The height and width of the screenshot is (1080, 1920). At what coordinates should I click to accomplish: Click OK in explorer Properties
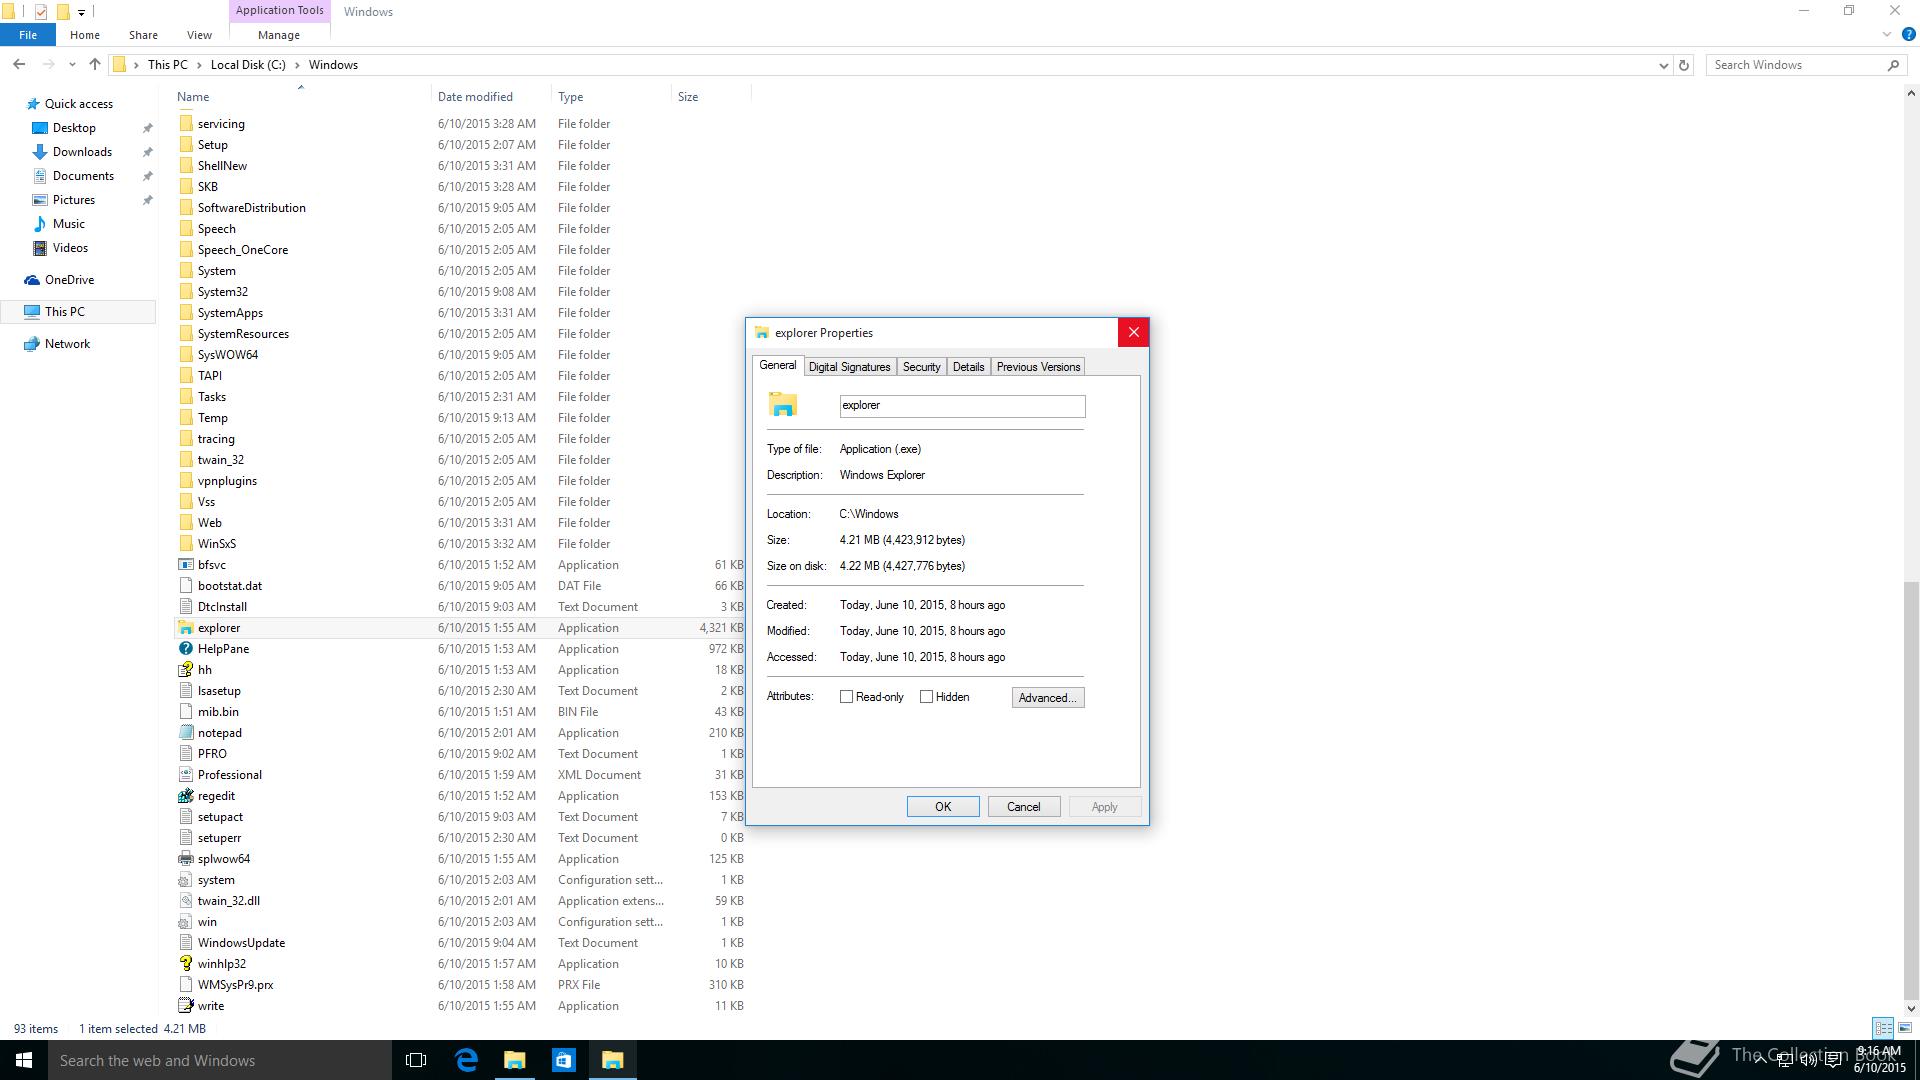click(x=943, y=807)
